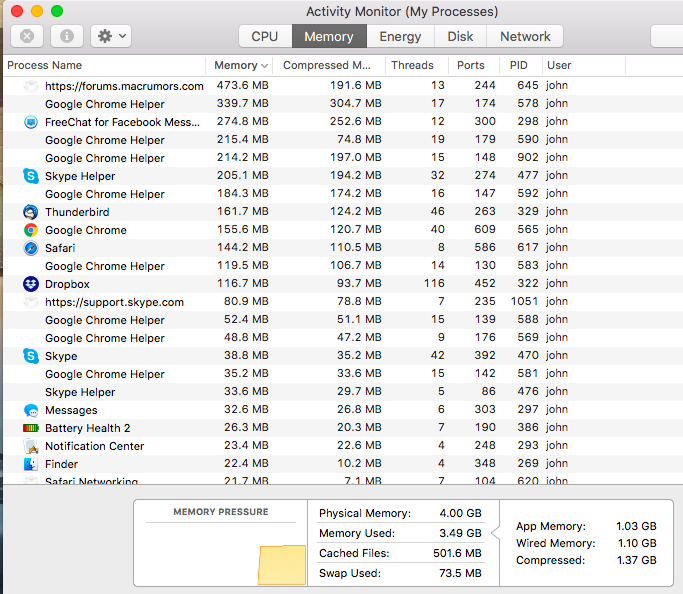The height and width of the screenshot is (594, 683).
Task: Click the 116 threads value for Dropbox
Action: pos(434,283)
